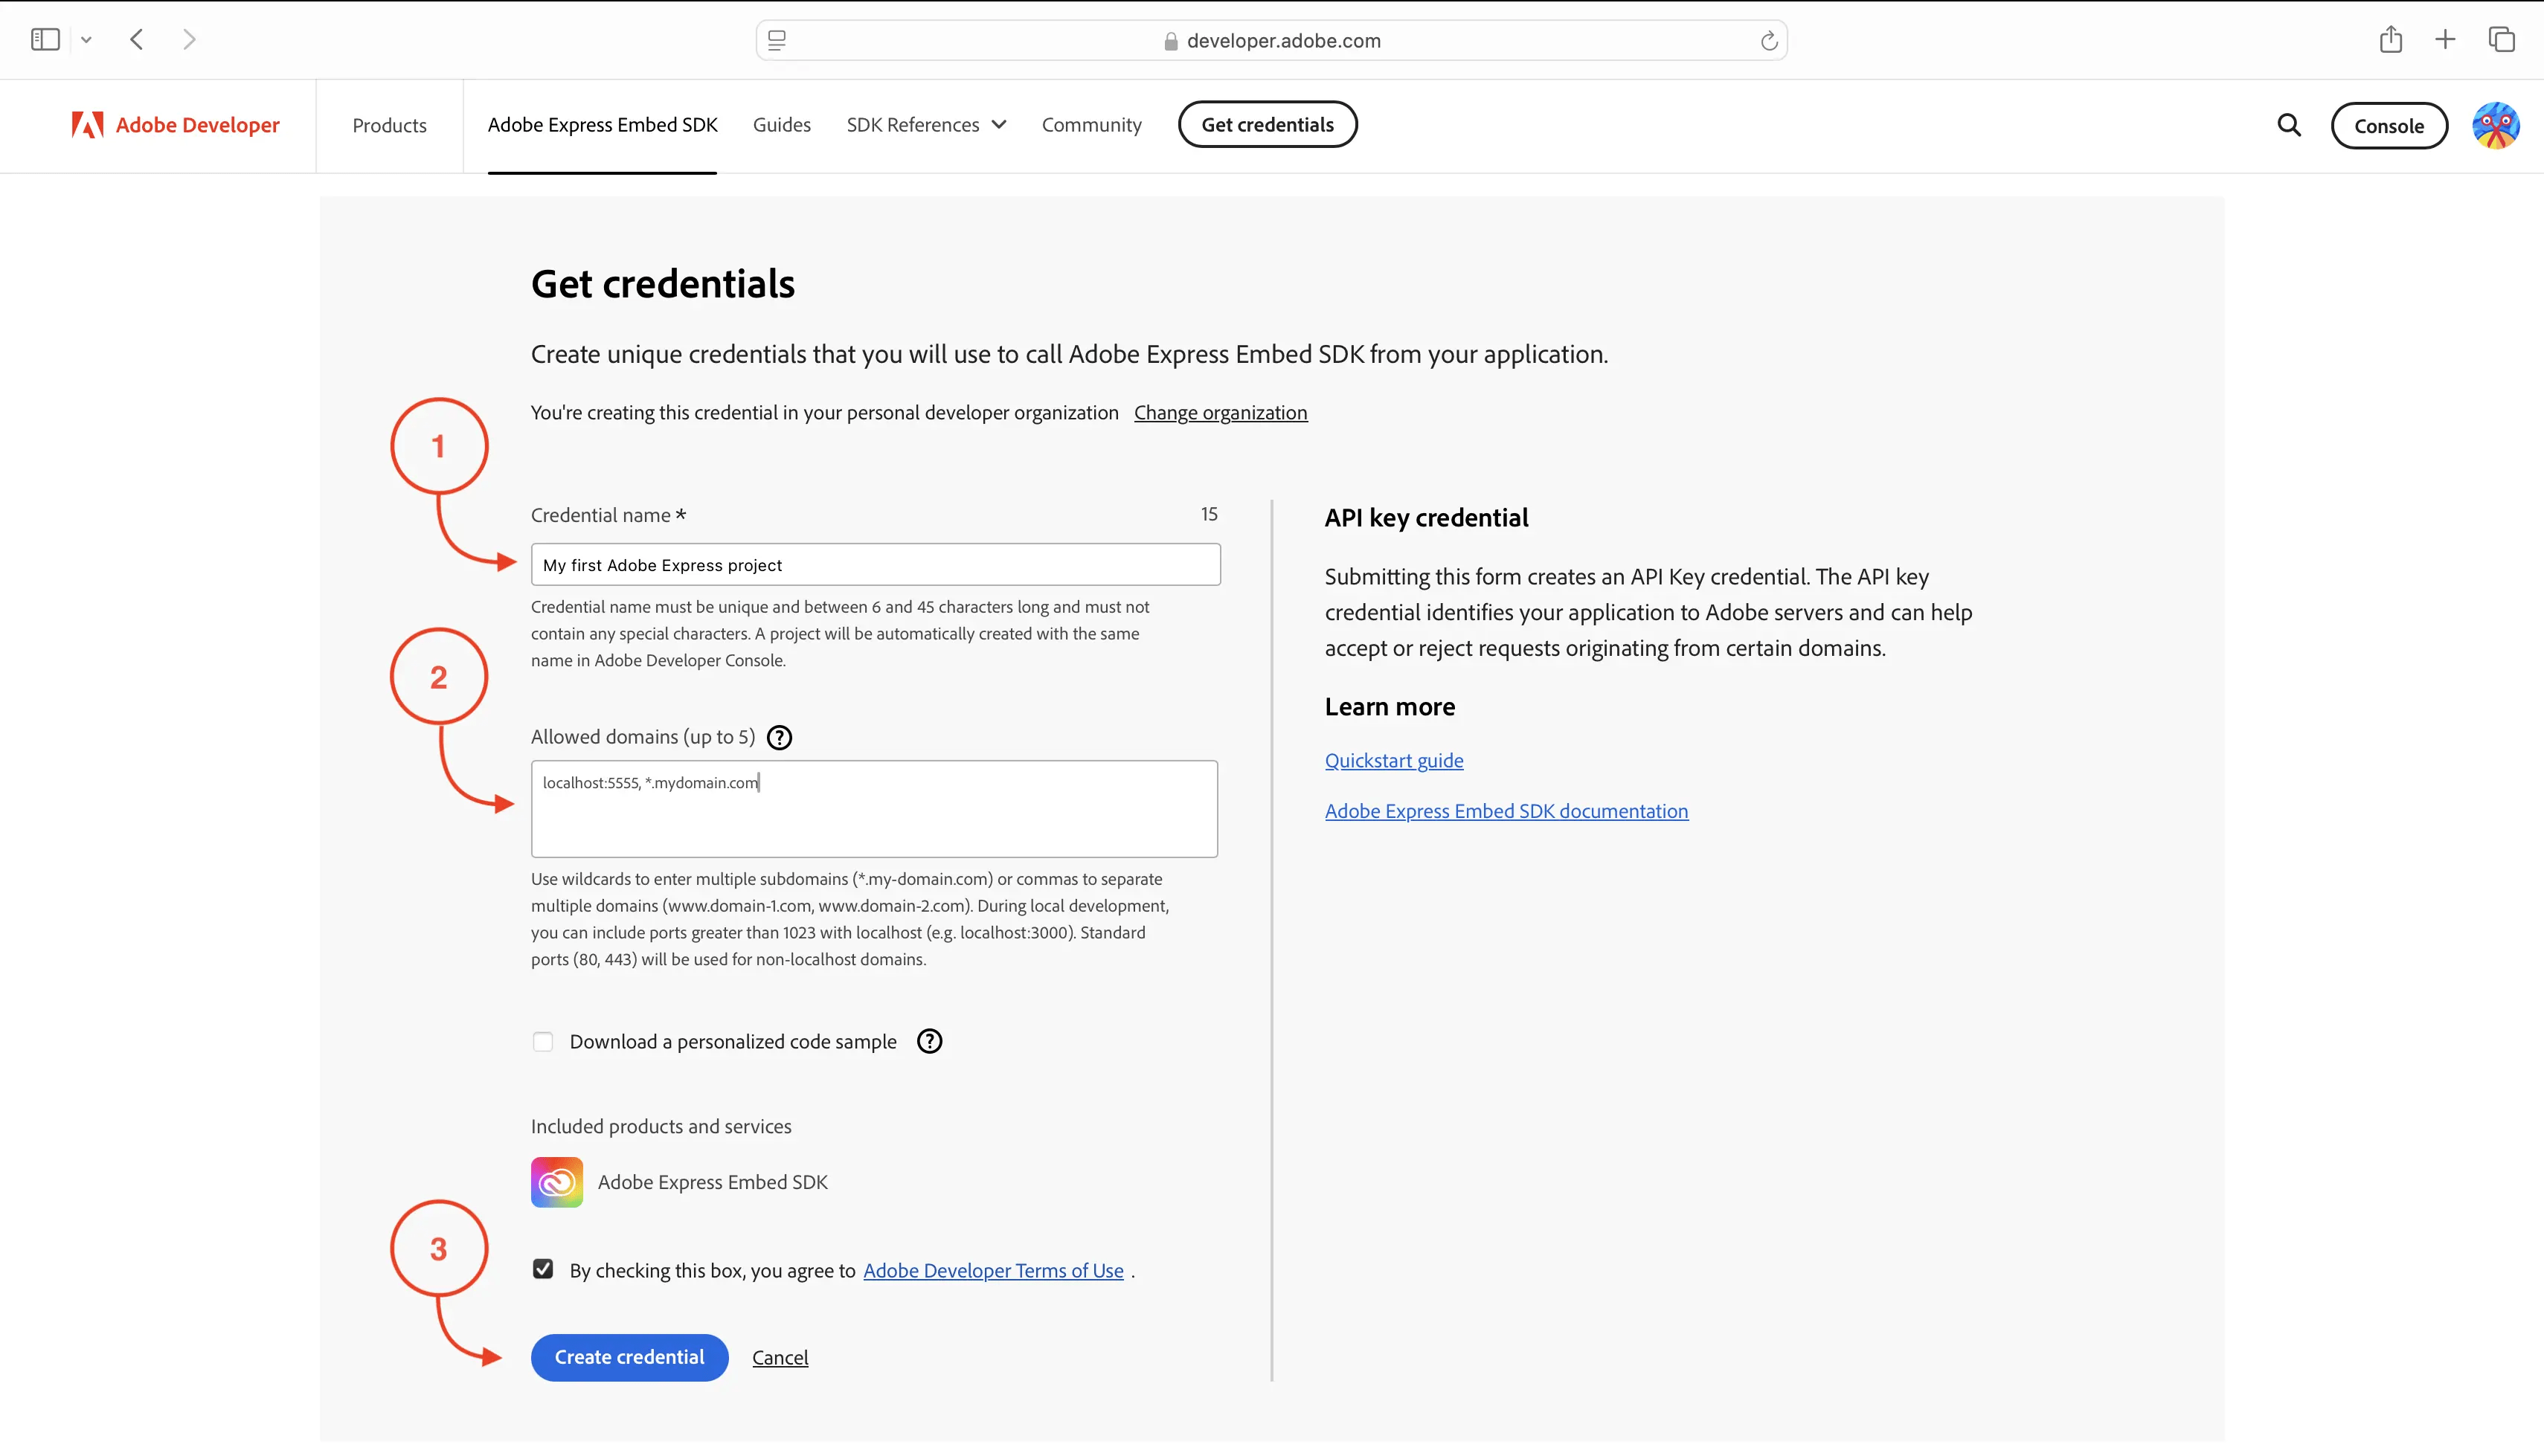Open the Safari share icon
2544x1456 pixels.
pyautogui.click(x=2391, y=39)
